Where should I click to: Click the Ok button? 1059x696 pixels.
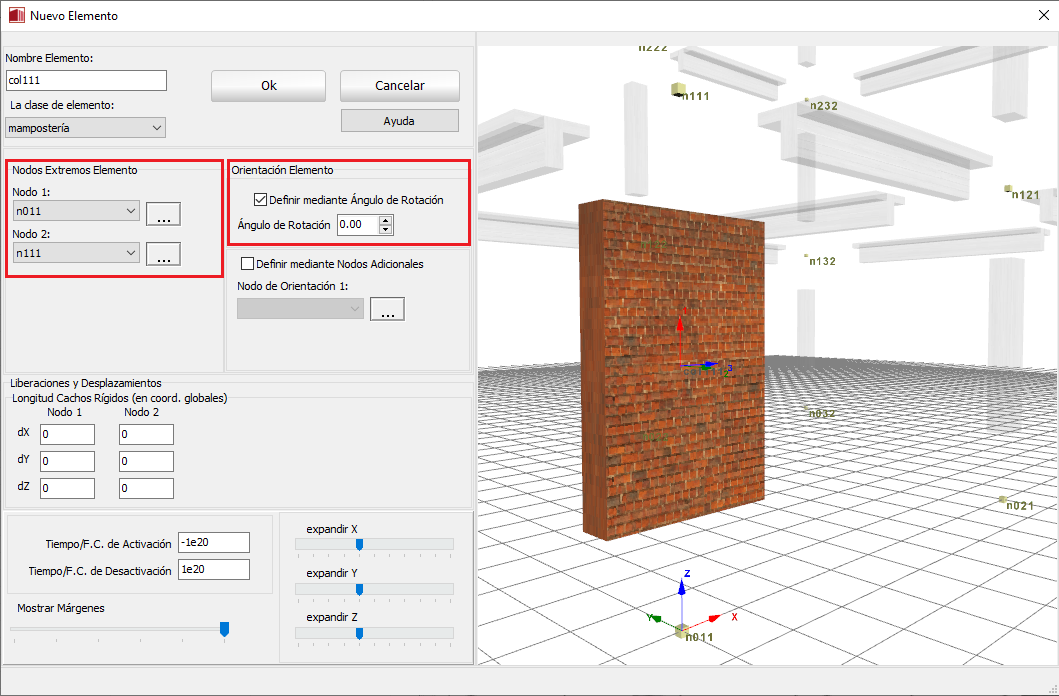(x=269, y=86)
